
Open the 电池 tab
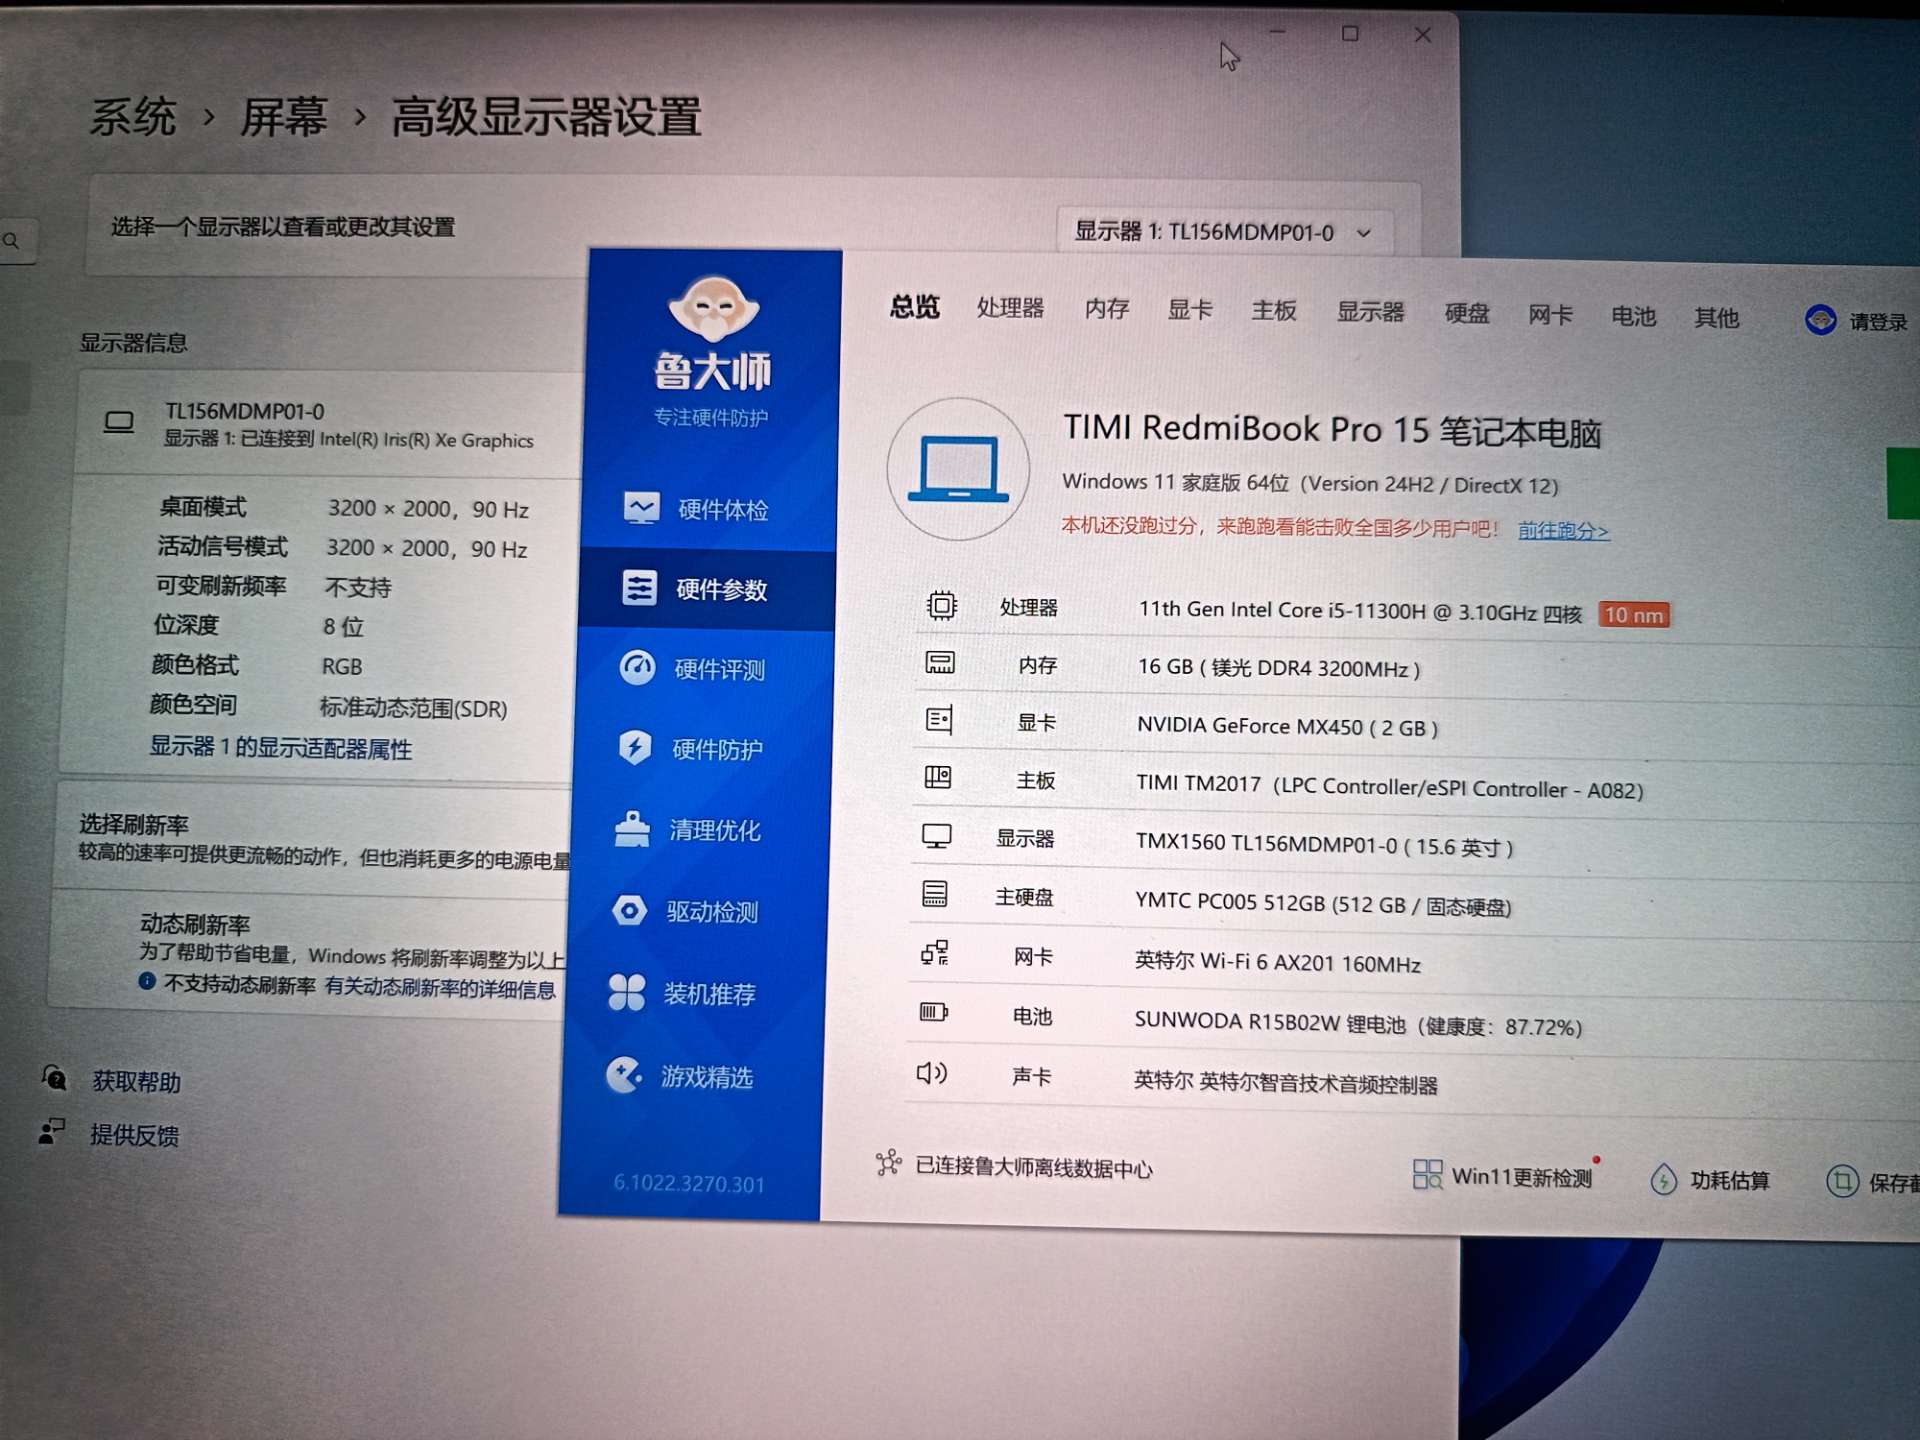click(1633, 317)
